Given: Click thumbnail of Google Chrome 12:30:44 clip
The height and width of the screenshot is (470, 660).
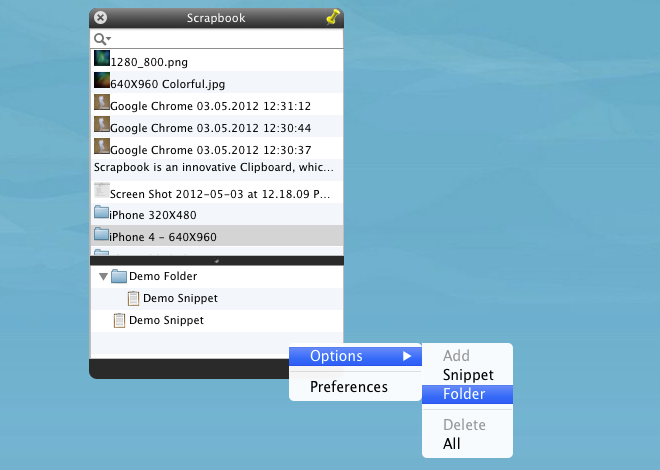Looking at the screenshot, I should [102, 124].
